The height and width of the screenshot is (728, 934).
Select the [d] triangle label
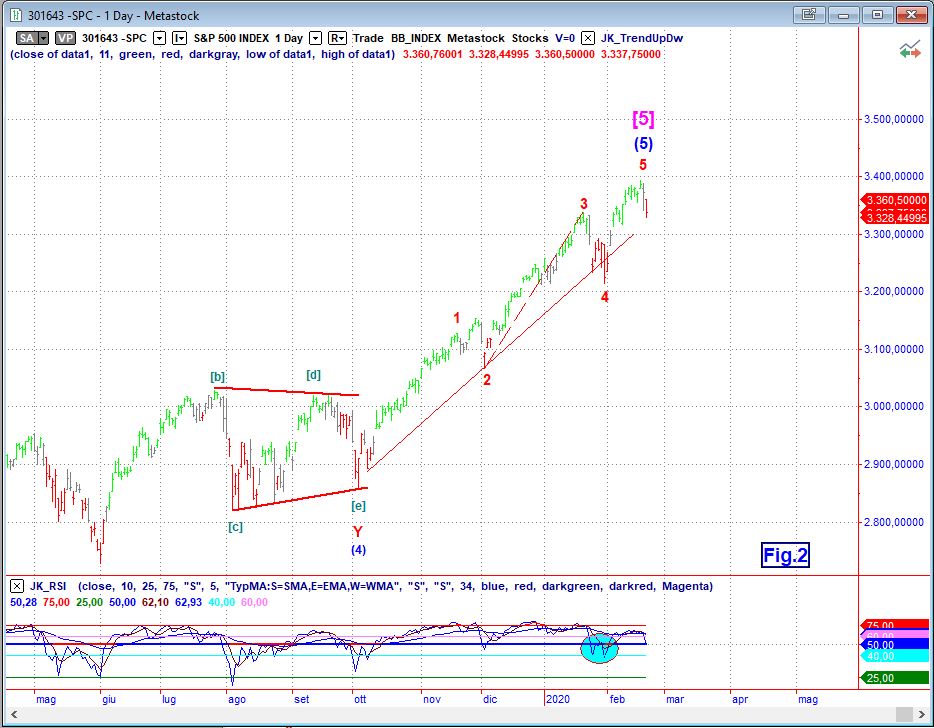313,375
